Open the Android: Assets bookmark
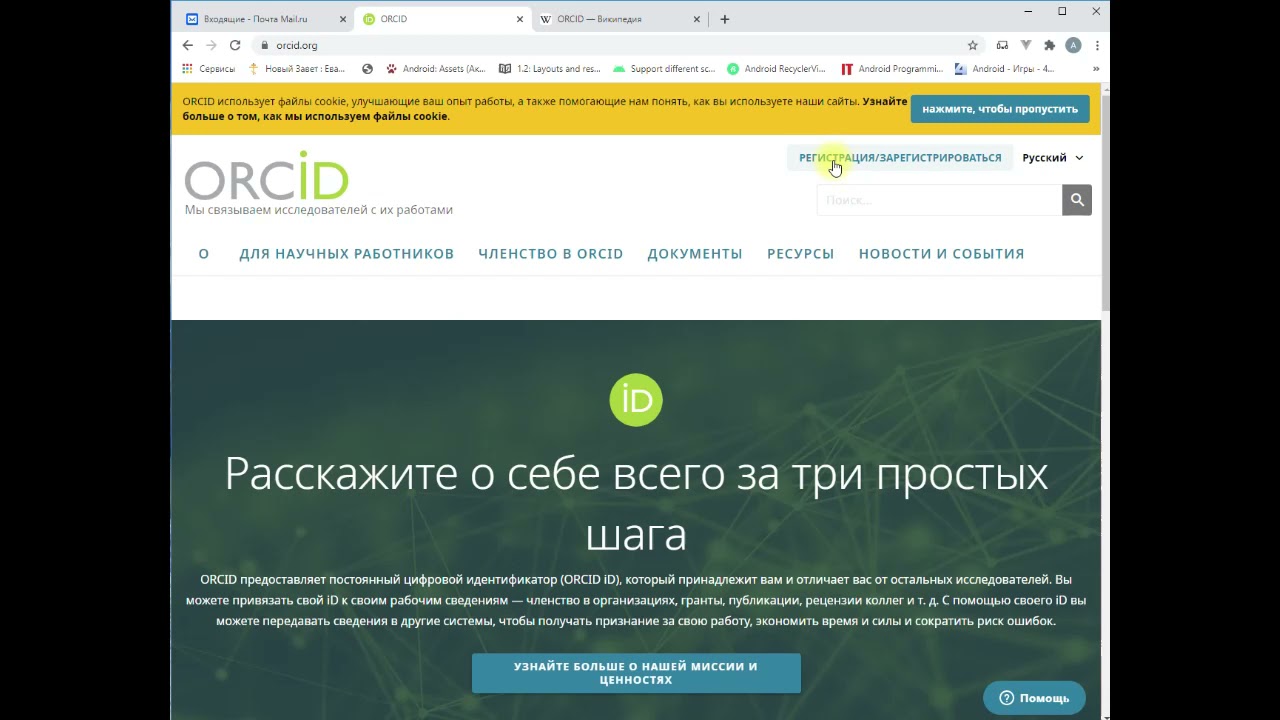The image size is (1280, 720). pos(436,69)
